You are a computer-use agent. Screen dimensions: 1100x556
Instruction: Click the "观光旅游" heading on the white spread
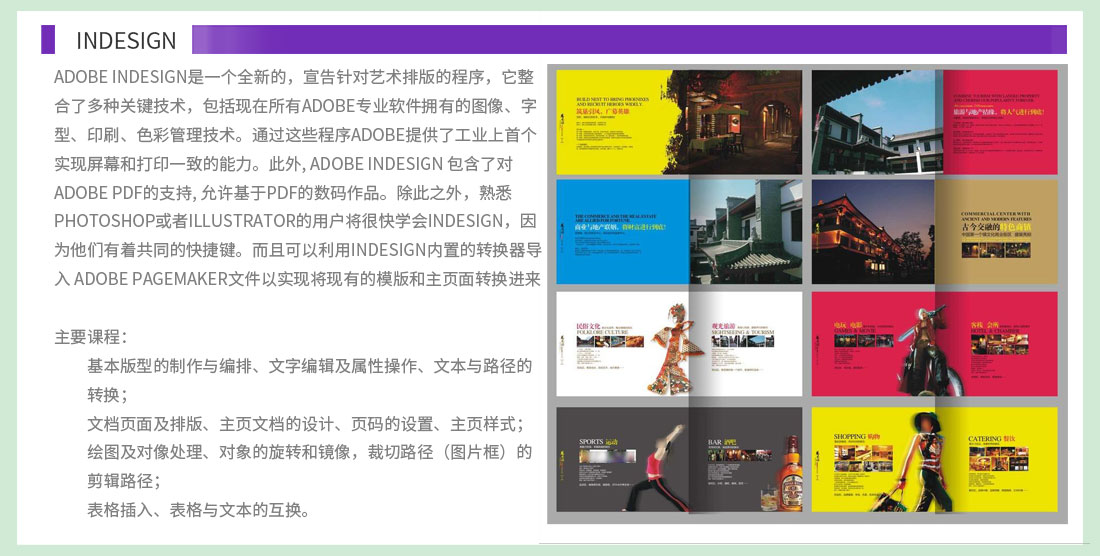pyautogui.click(x=724, y=327)
